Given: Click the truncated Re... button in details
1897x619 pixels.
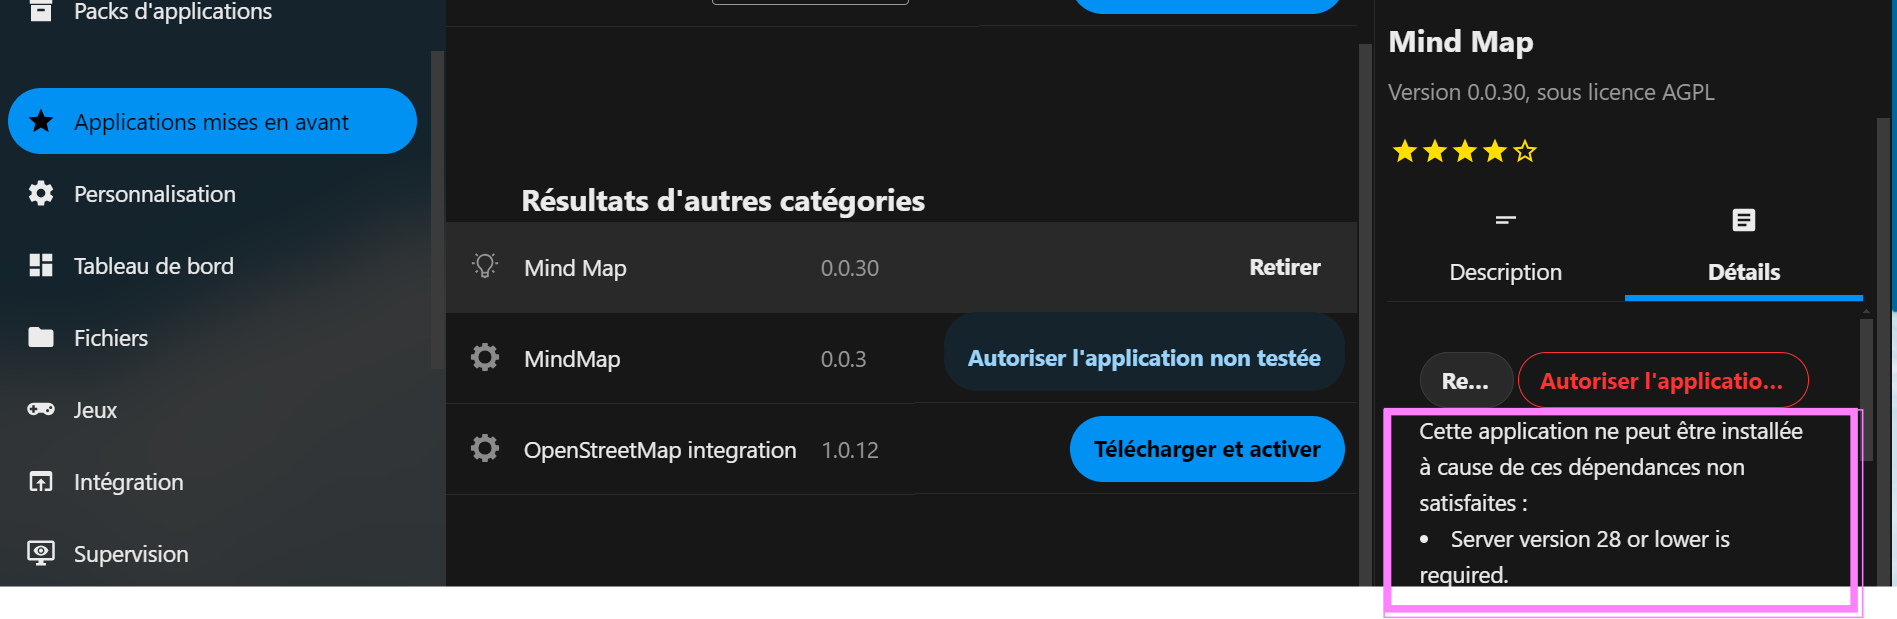Looking at the screenshot, I should 1465,381.
